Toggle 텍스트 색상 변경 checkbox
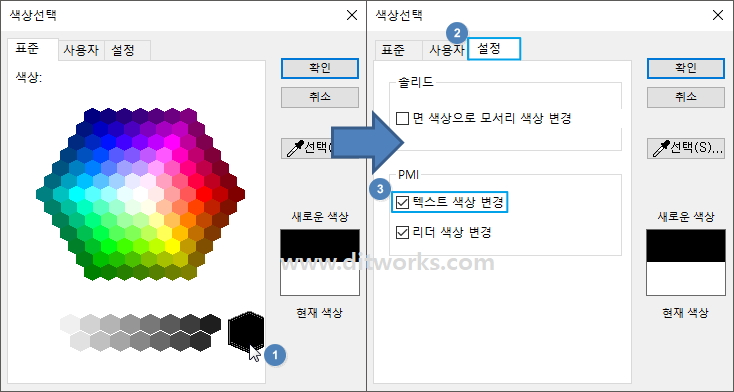 (x=402, y=202)
